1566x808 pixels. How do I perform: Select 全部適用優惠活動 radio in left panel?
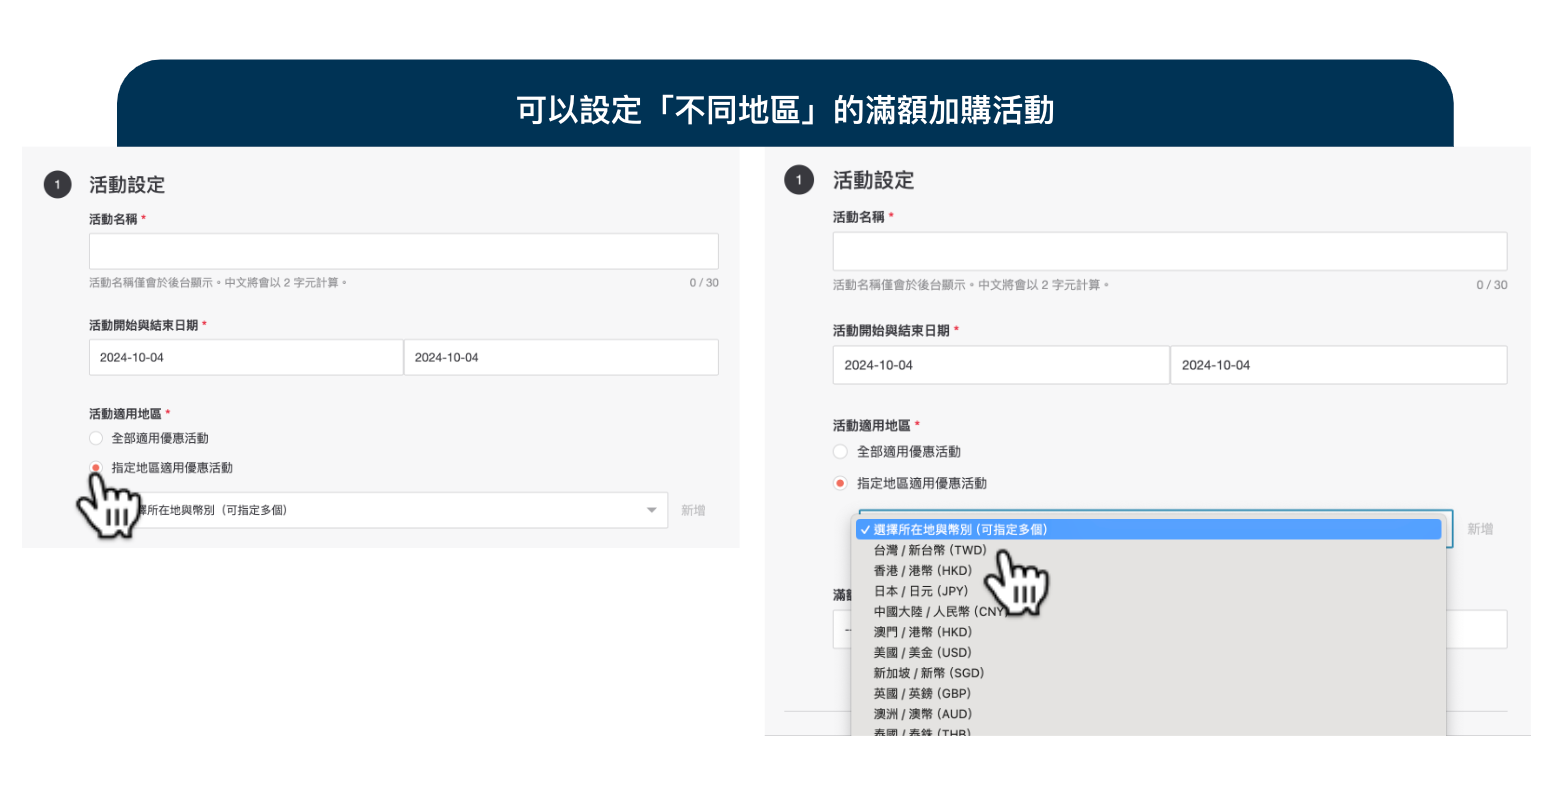click(96, 438)
